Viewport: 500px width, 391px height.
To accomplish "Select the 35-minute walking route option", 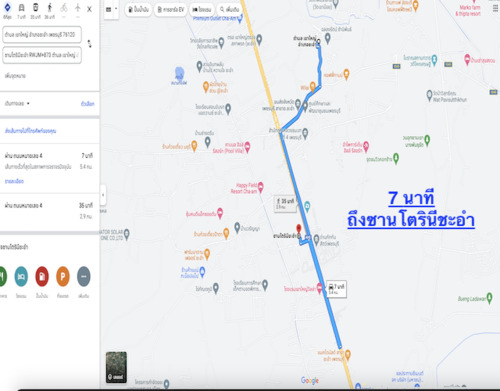I will click(x=49, y=211).
